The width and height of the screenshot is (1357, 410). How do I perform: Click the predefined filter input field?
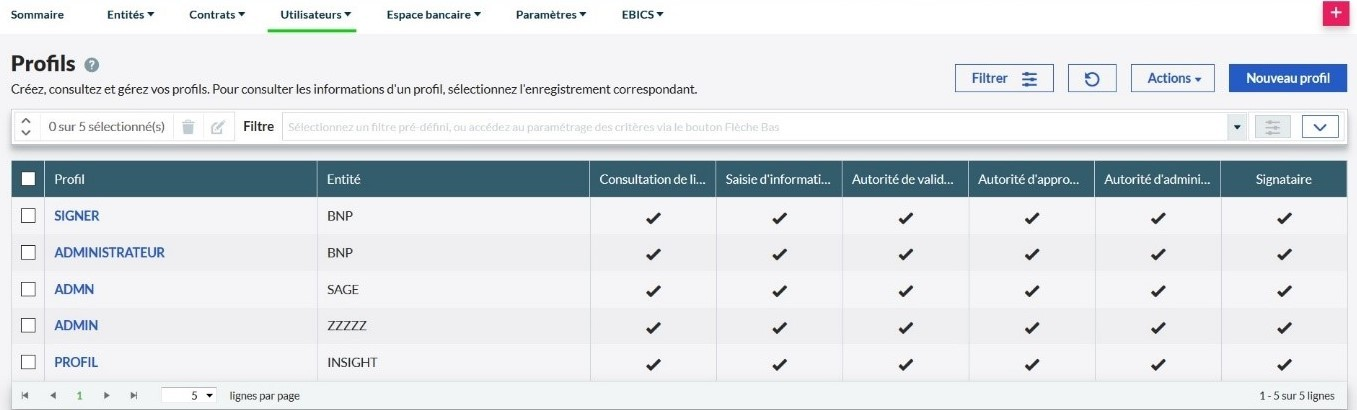pyautogui.click(x=755, y=127)
